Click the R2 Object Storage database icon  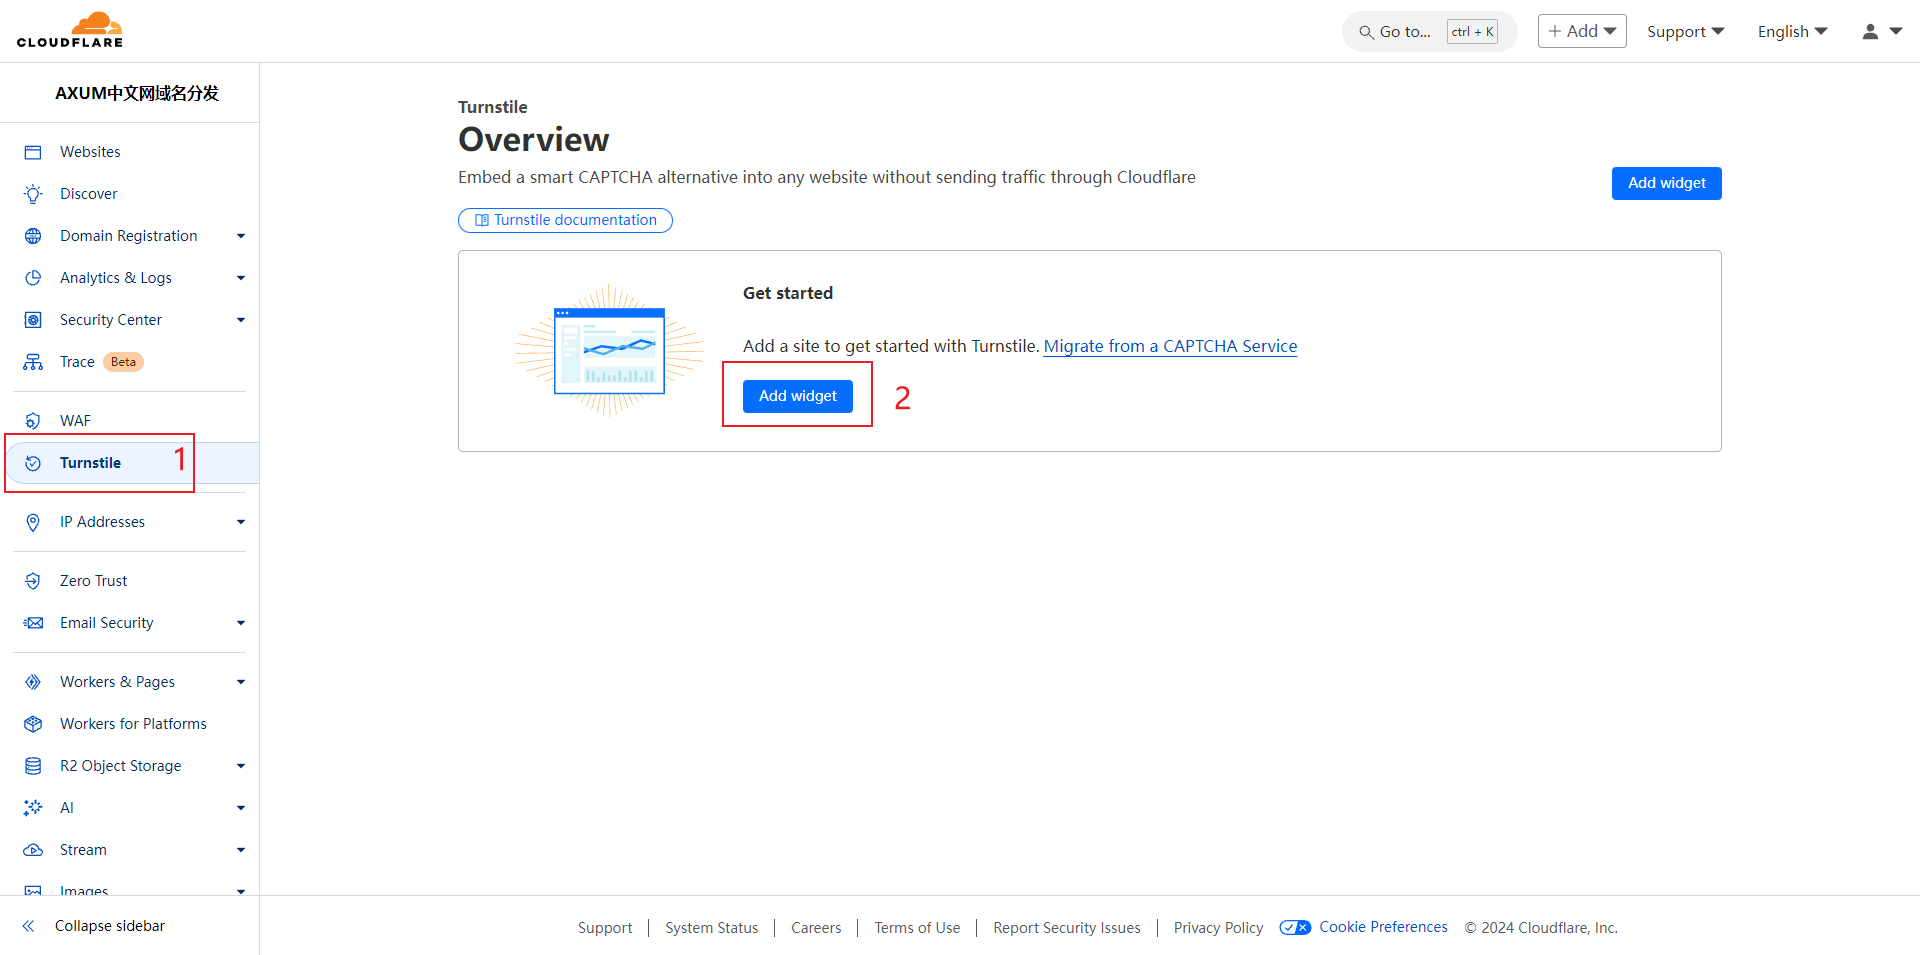[x=33, y=766]
